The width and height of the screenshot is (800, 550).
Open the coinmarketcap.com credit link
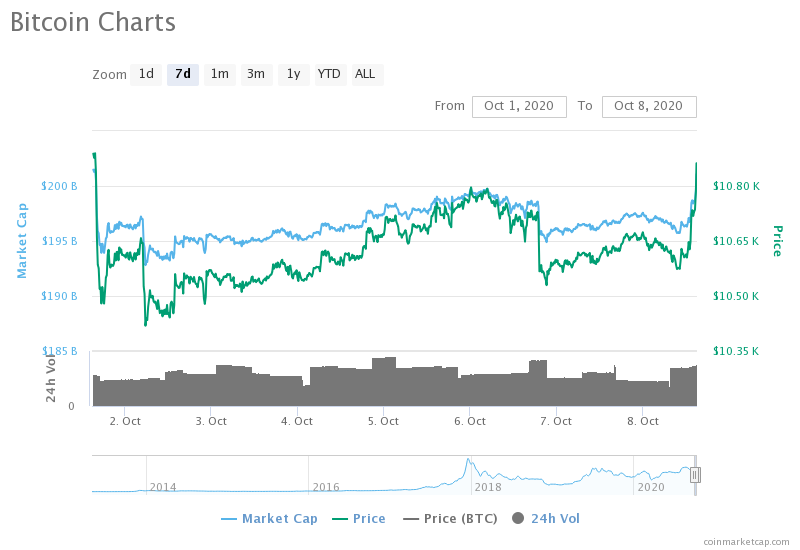tap(746, 541)
